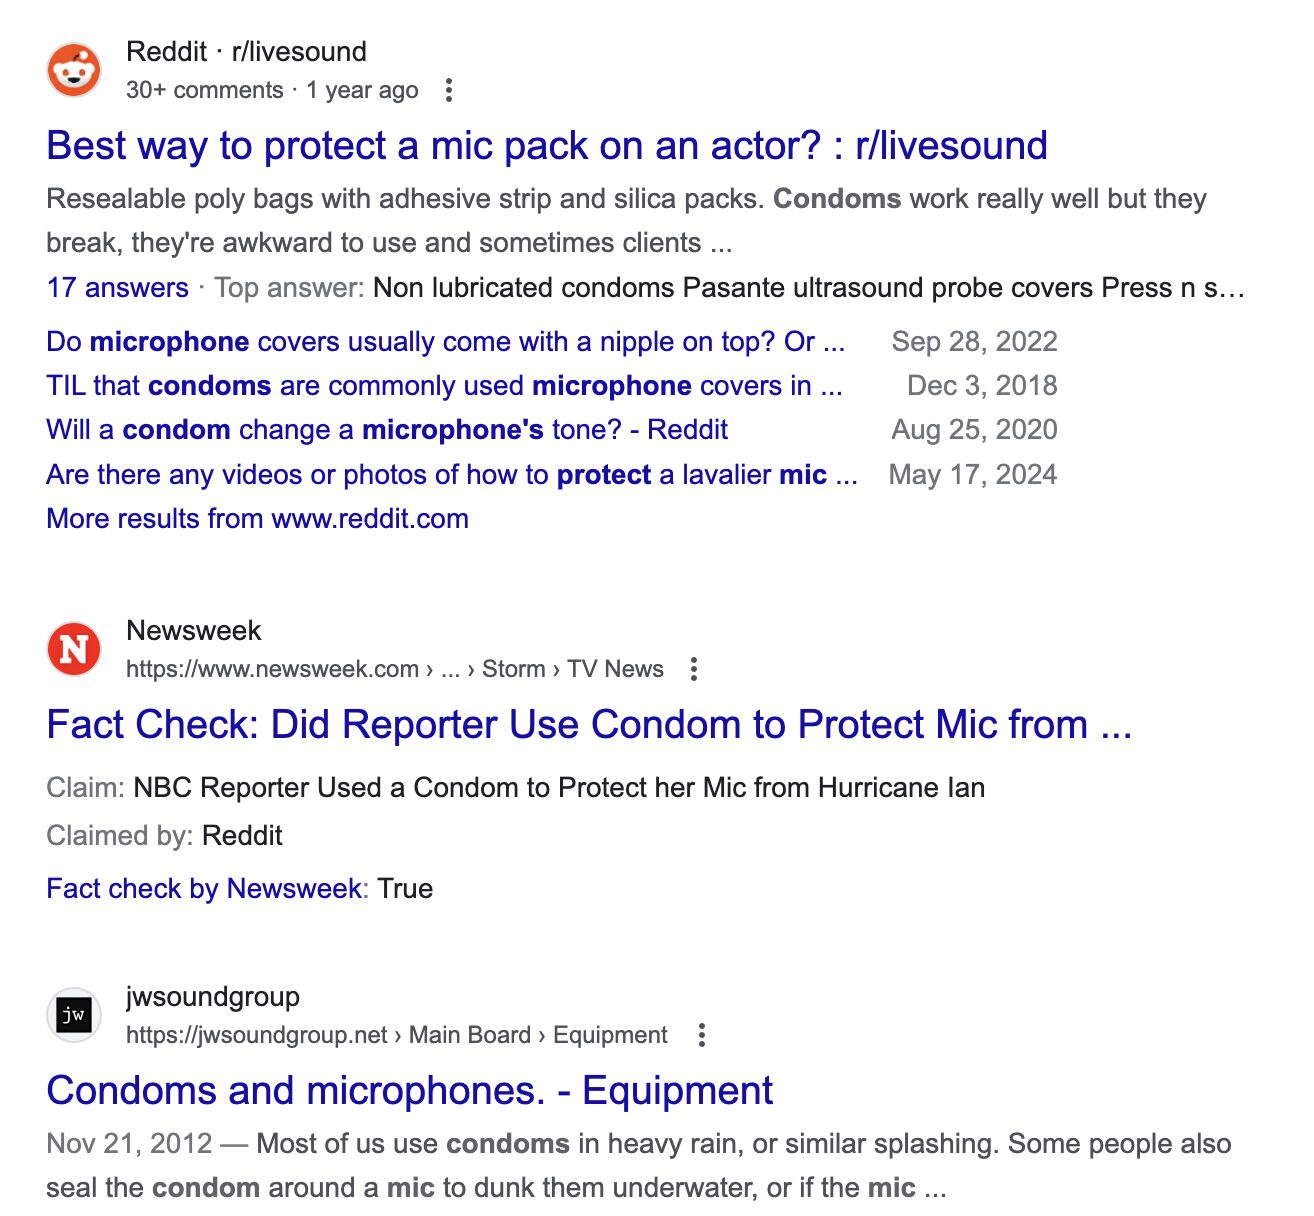Click the "Reddit · r/livesound" source name

tap(246, 52)
